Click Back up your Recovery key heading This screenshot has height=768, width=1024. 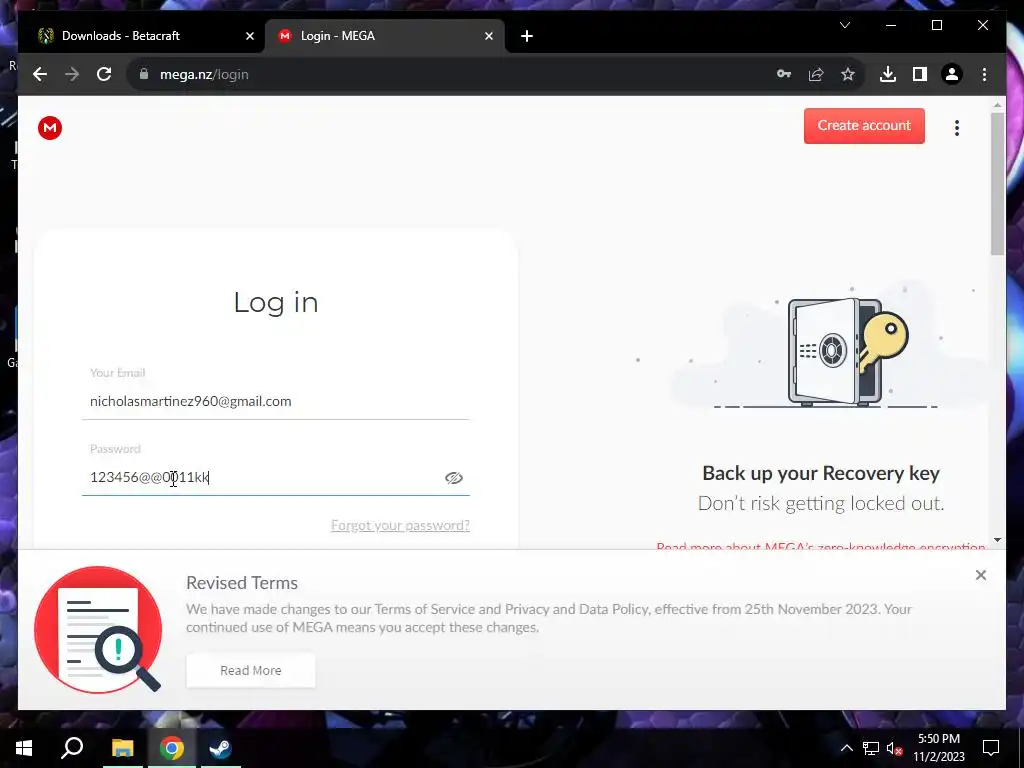pos(821,473)
